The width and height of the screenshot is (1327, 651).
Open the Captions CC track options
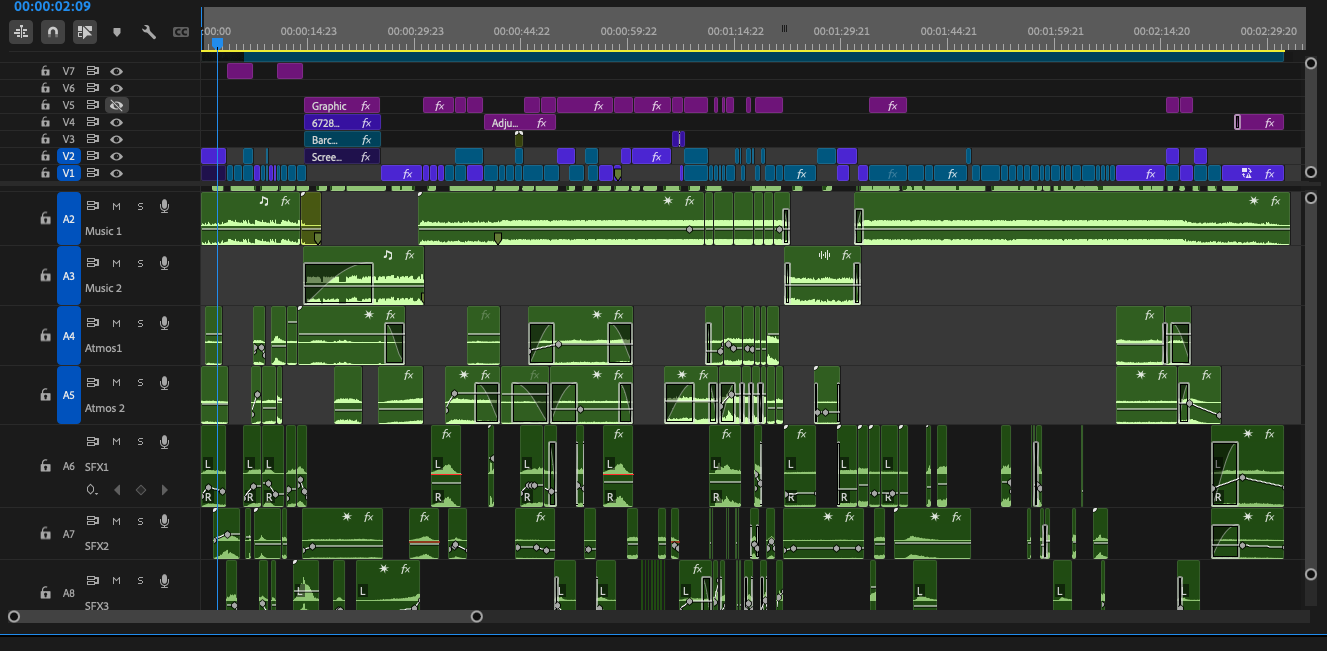[x=181, y=32]
